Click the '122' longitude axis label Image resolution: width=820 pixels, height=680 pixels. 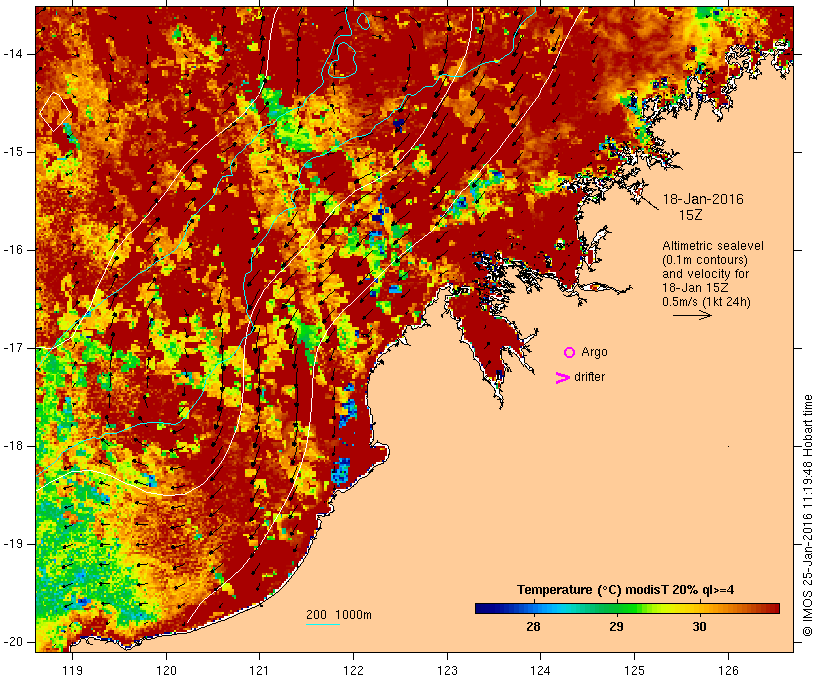[353, 670]
